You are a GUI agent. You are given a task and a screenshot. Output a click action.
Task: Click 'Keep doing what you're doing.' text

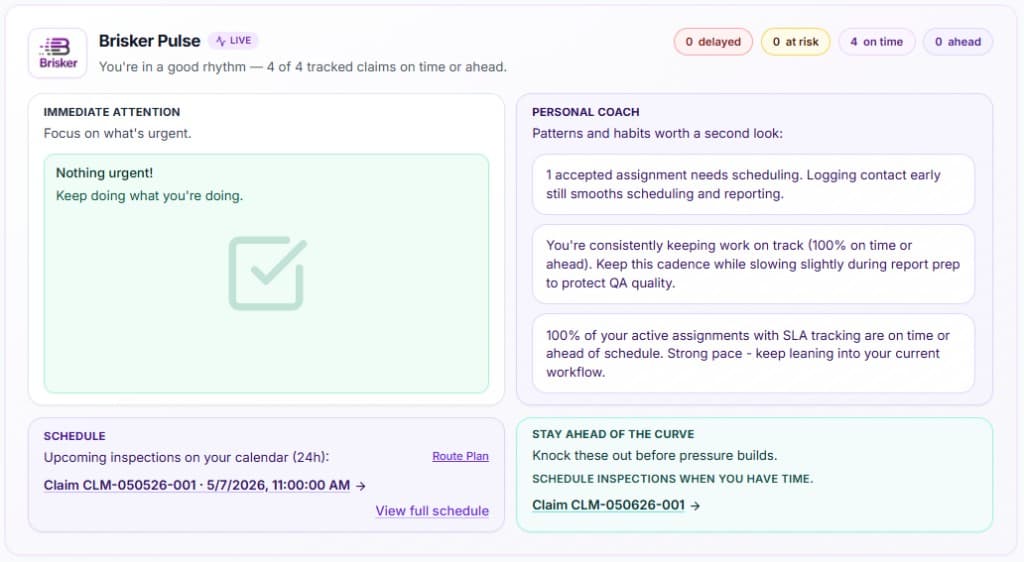150,196
